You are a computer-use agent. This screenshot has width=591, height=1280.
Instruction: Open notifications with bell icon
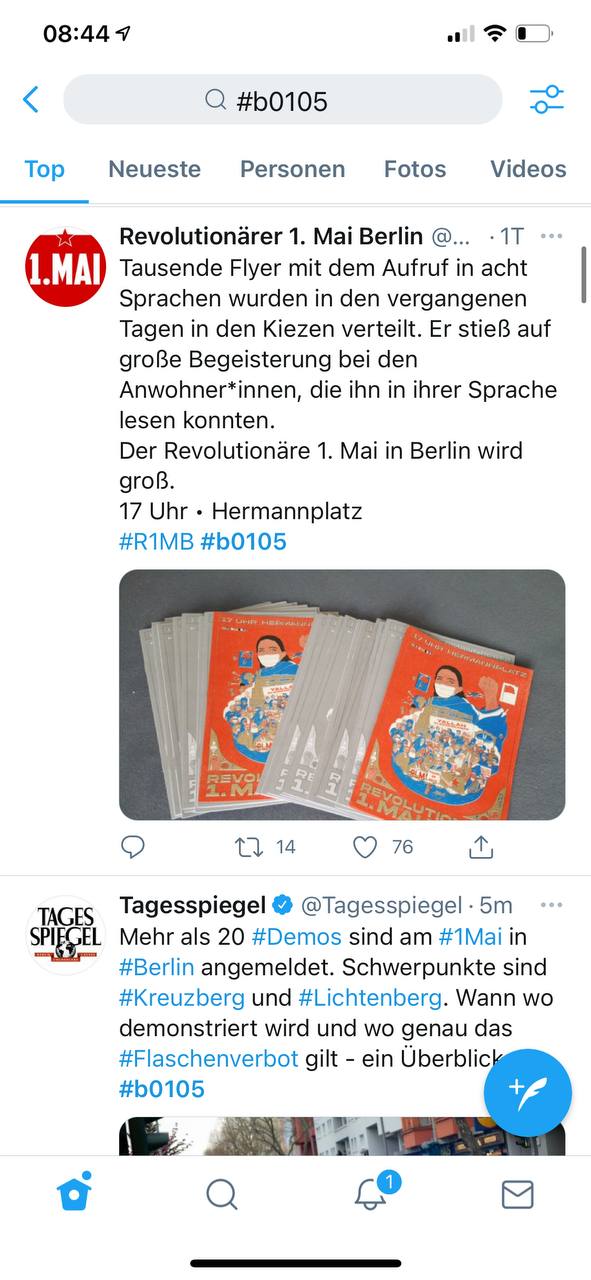coord(370,1192)
